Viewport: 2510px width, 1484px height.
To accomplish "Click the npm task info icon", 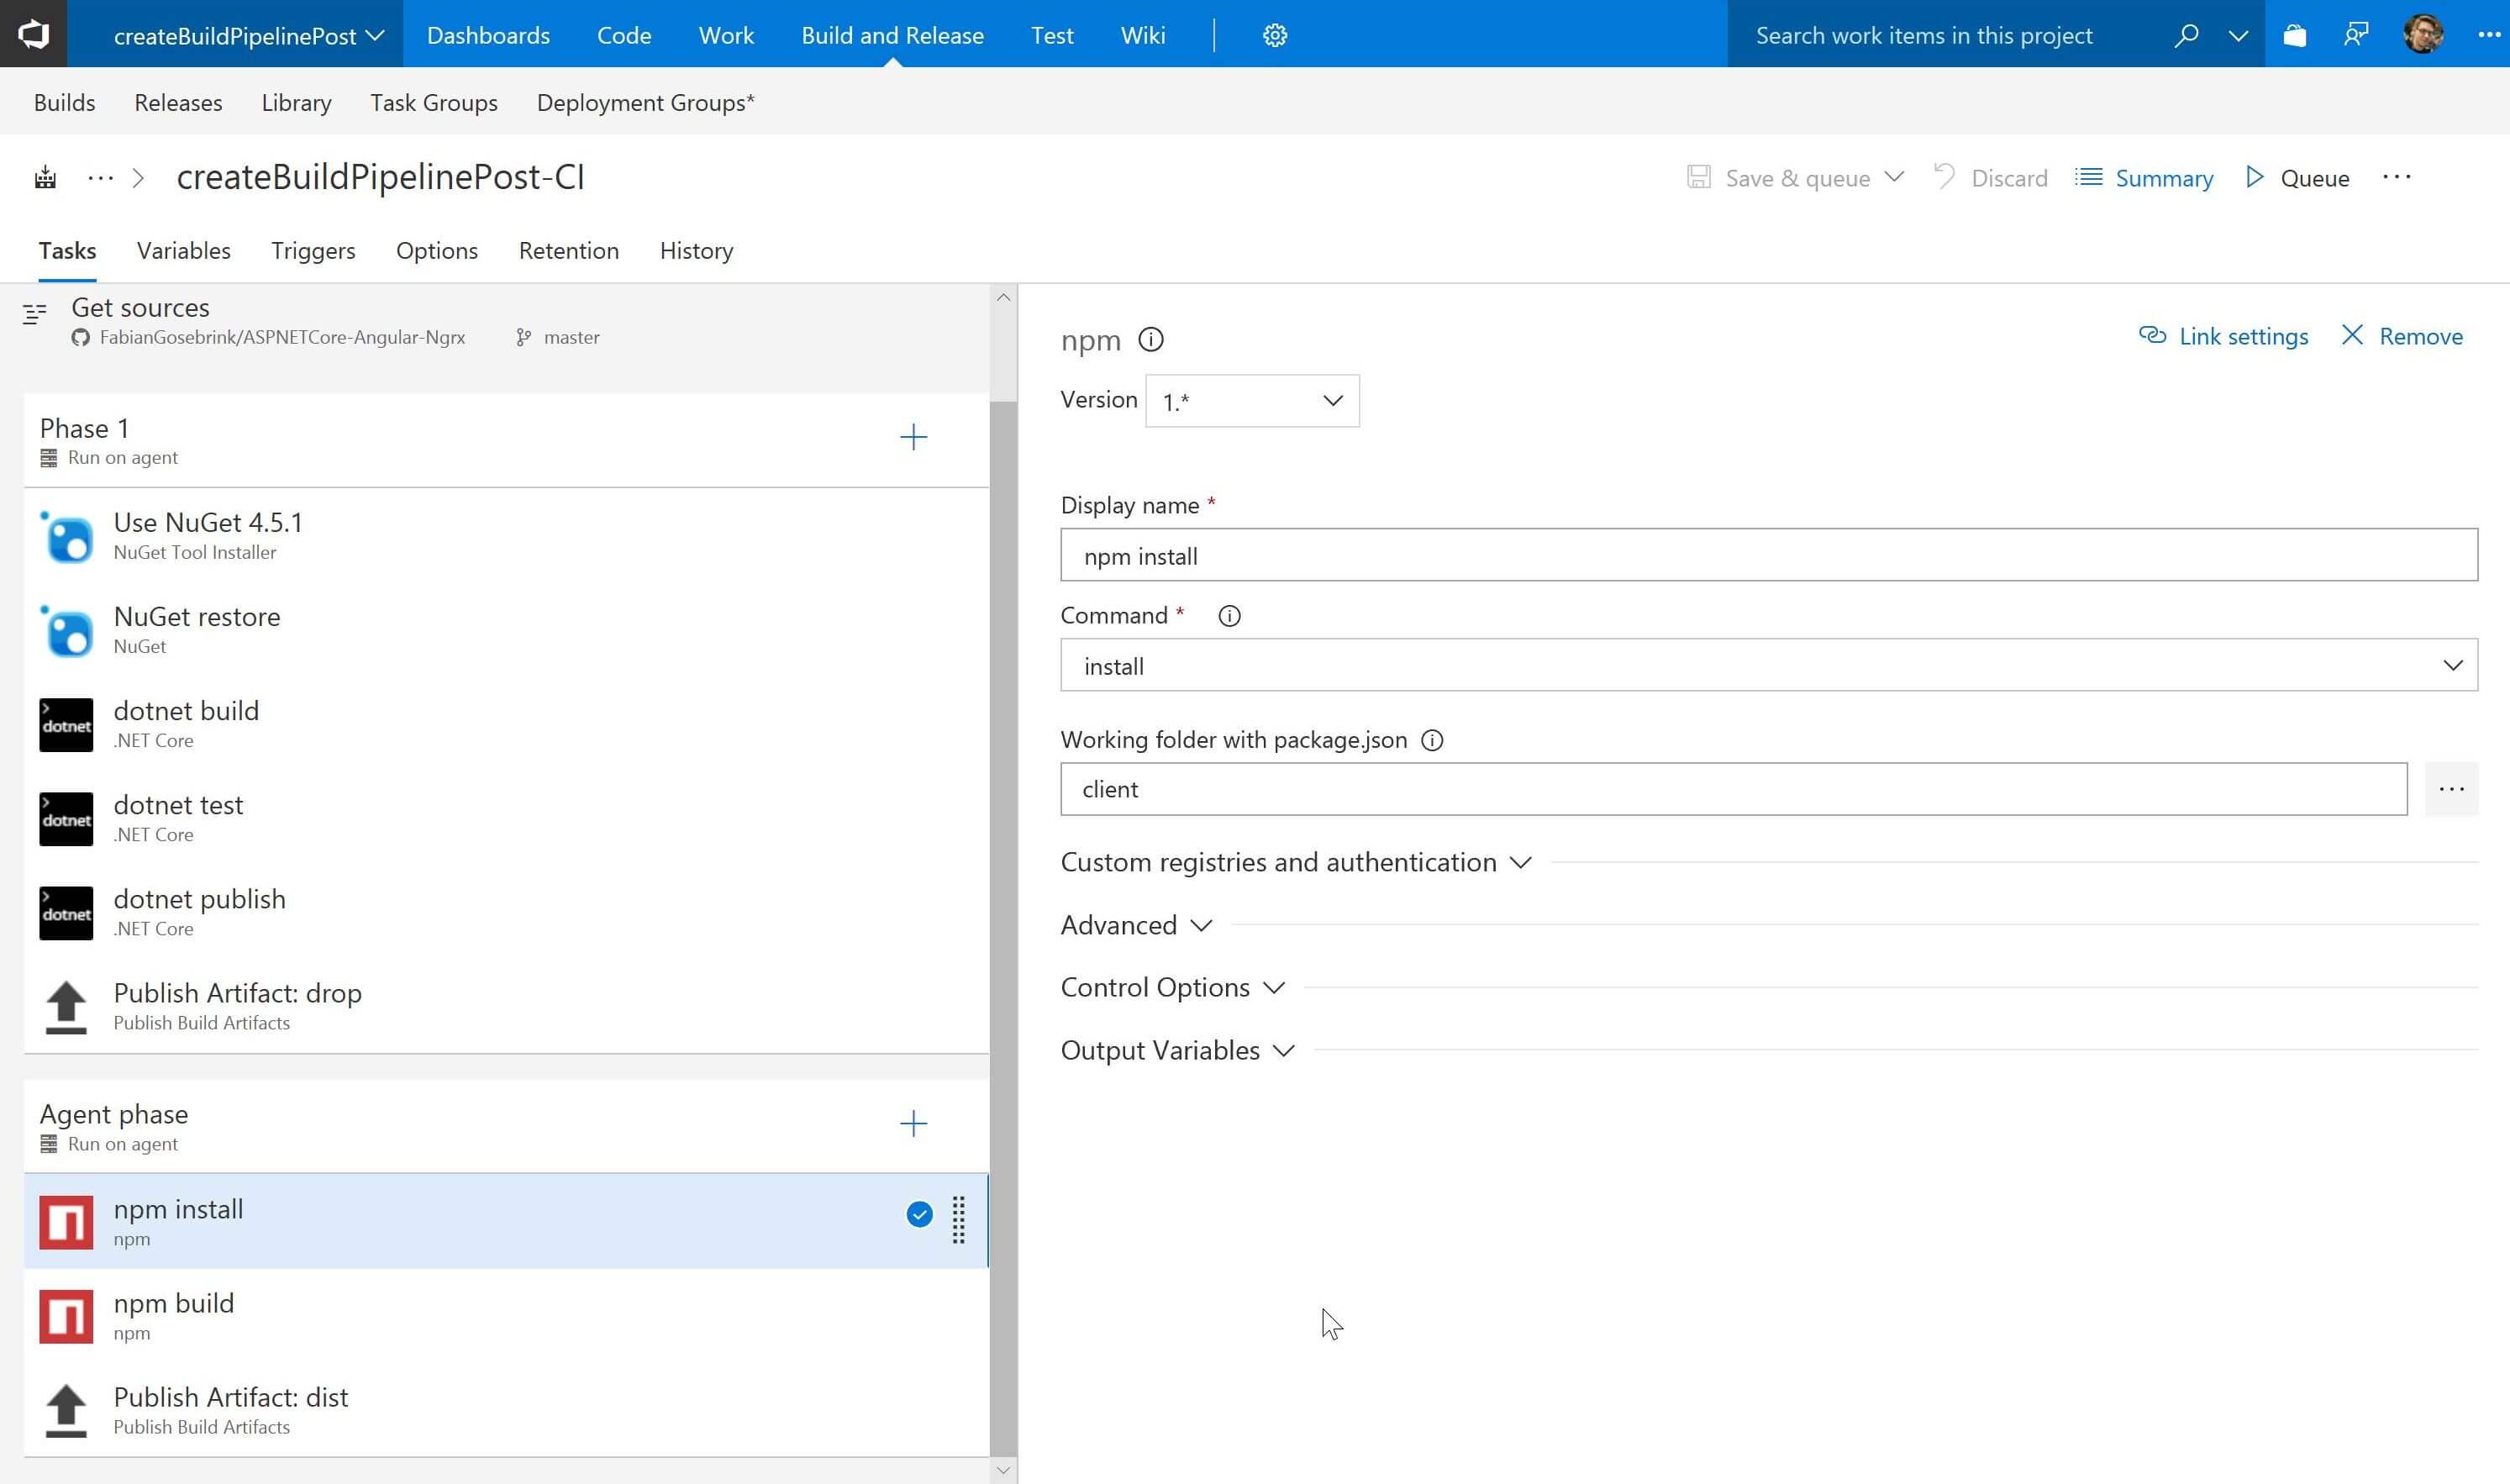I will [1151, 340].
